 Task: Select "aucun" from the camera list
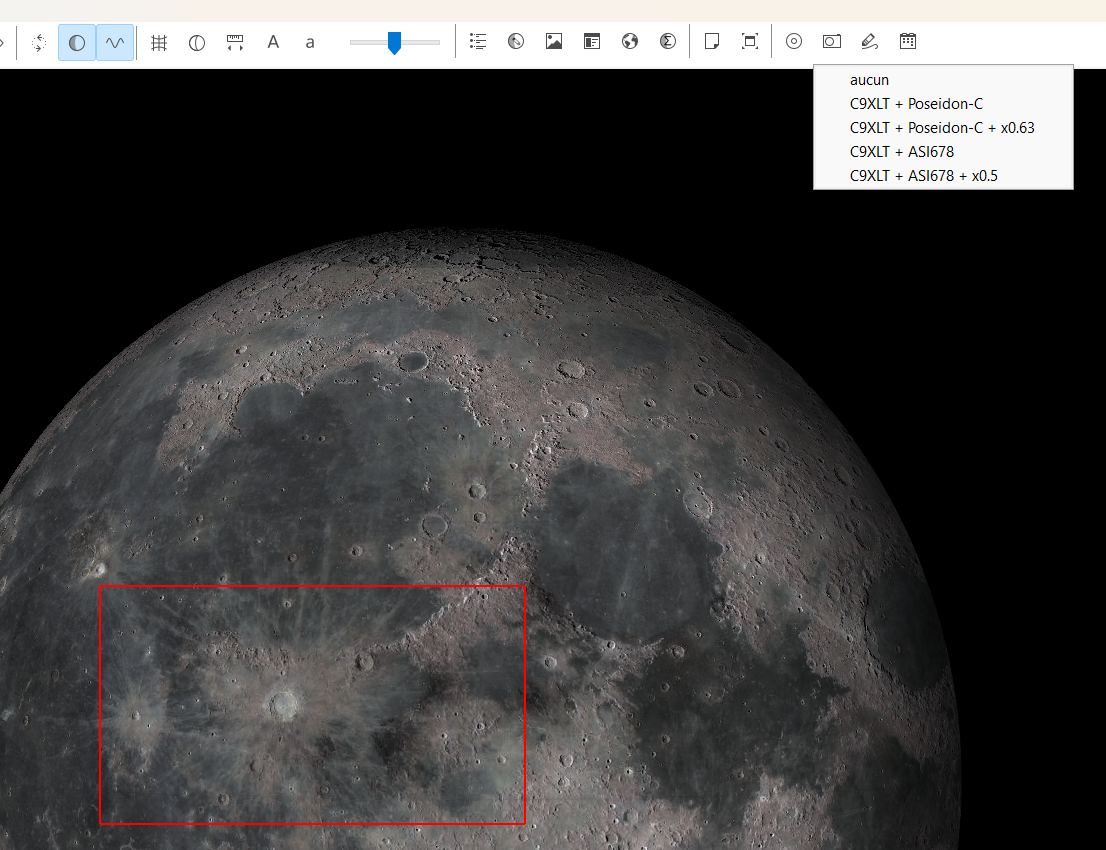[x=869, y=80]
